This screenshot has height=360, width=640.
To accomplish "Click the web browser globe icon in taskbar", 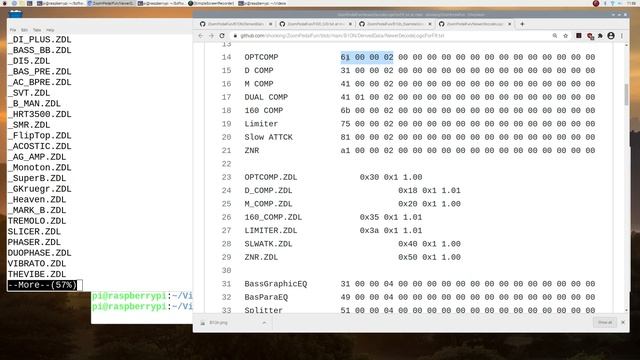I will pos(14,3).
